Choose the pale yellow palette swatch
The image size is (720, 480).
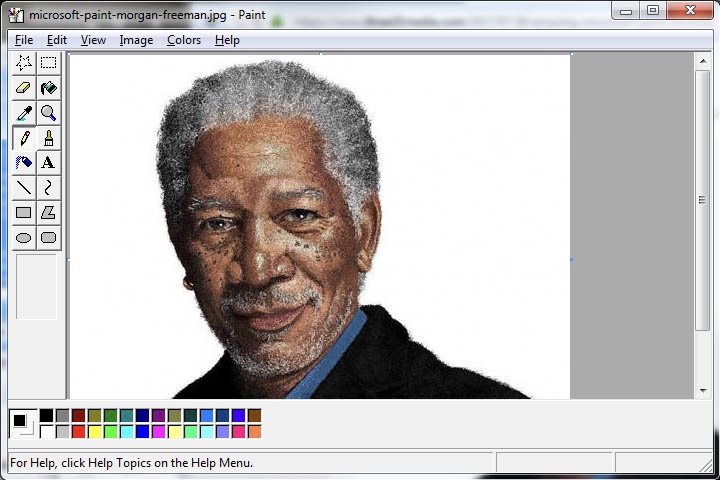click(x=174, y=432)
